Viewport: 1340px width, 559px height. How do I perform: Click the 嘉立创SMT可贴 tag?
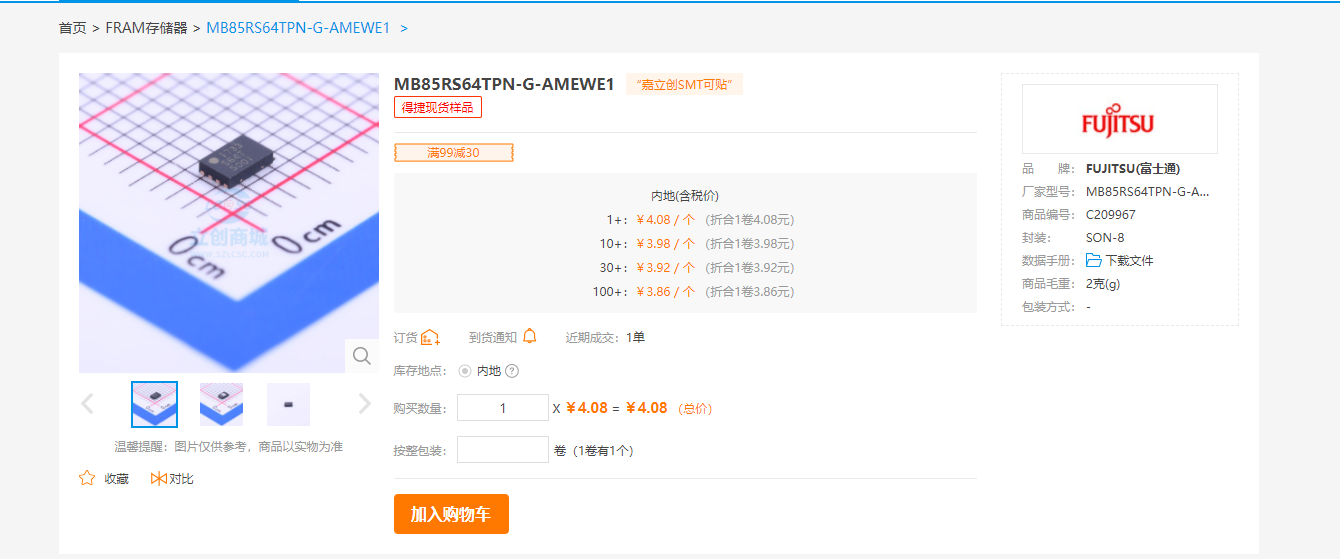684,85
